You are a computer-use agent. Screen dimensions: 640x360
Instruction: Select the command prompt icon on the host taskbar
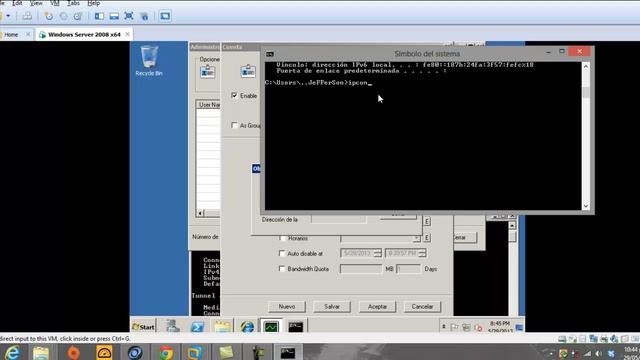288,352
